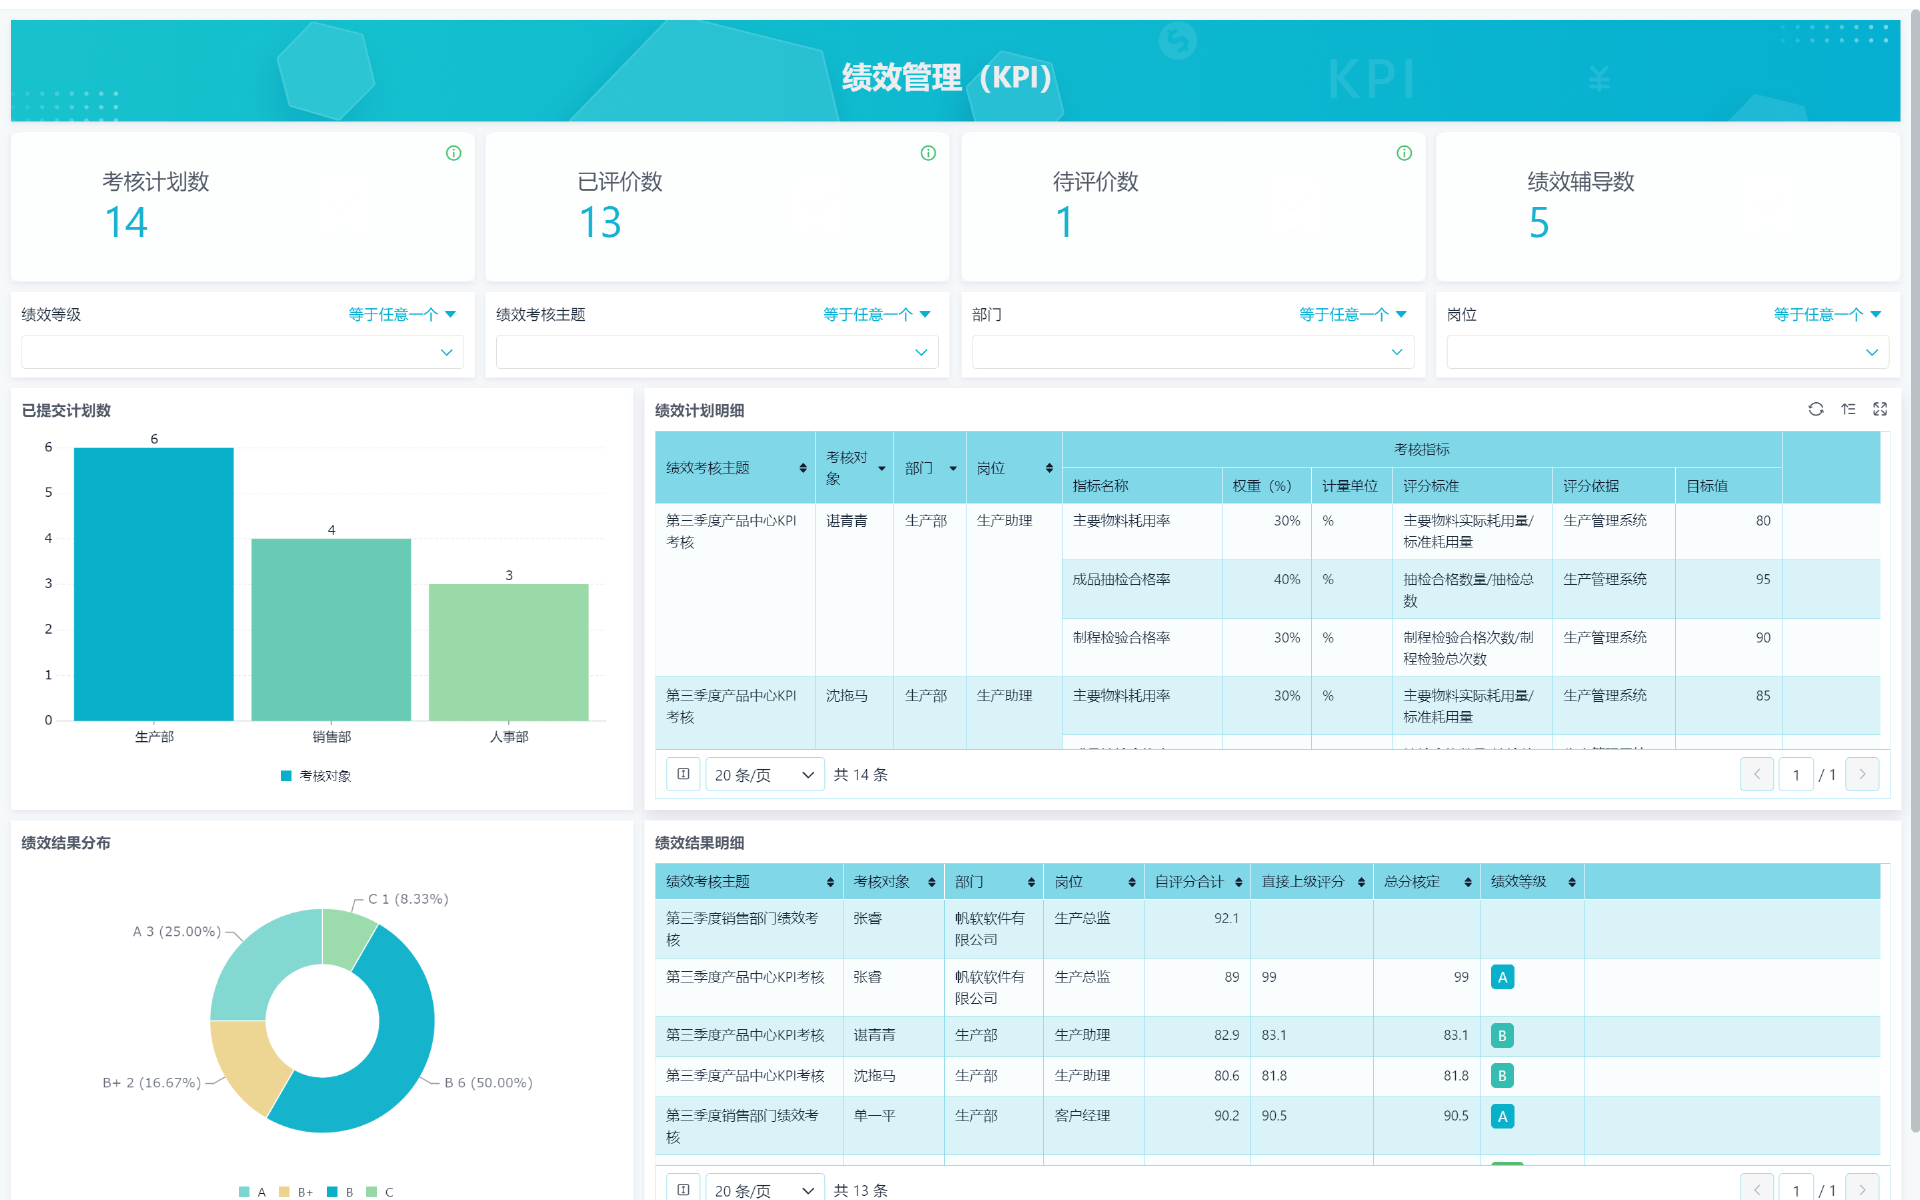Refresh the 绩效计划明细 table

(x=1815, y=409)
